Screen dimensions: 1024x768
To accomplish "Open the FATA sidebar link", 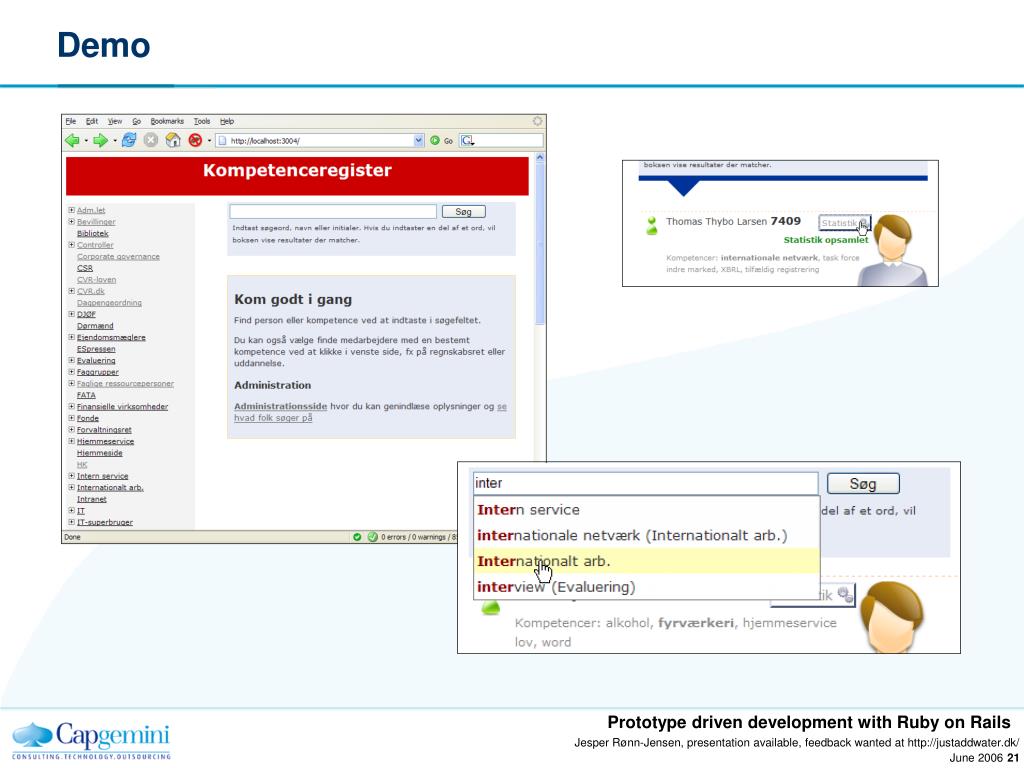I will coord(86,395).
